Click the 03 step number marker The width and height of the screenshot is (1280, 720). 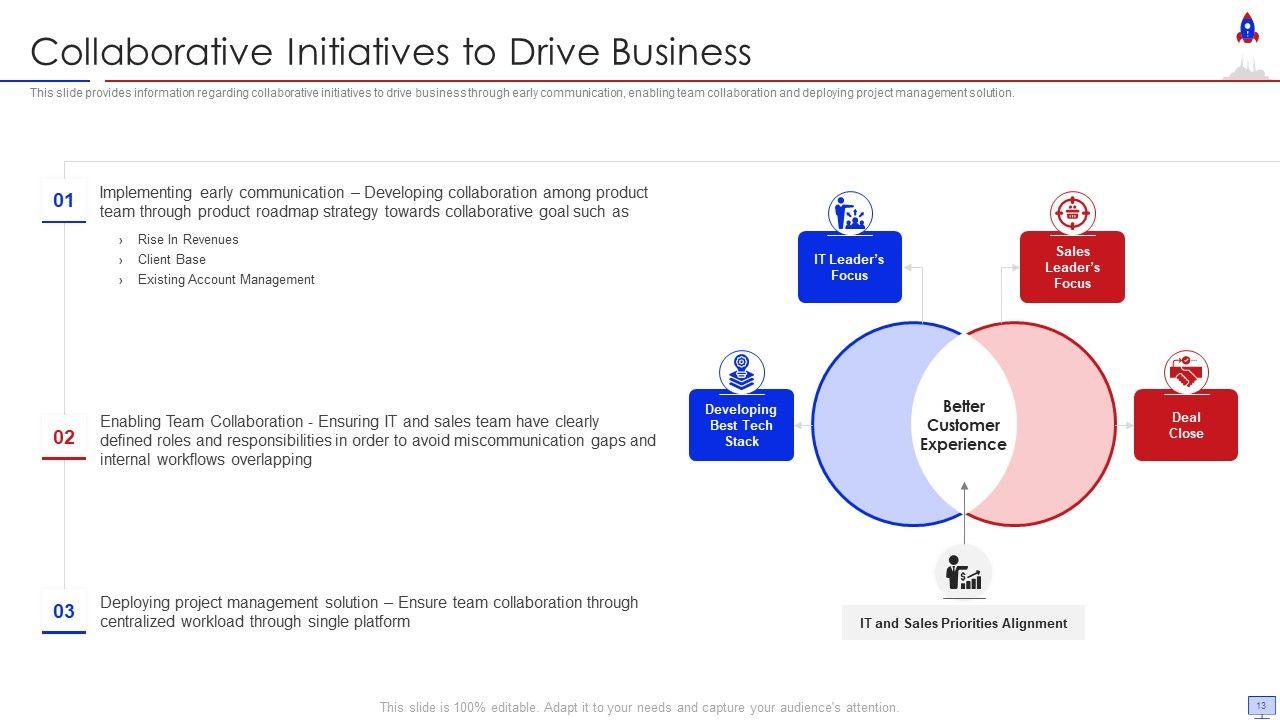64,611
